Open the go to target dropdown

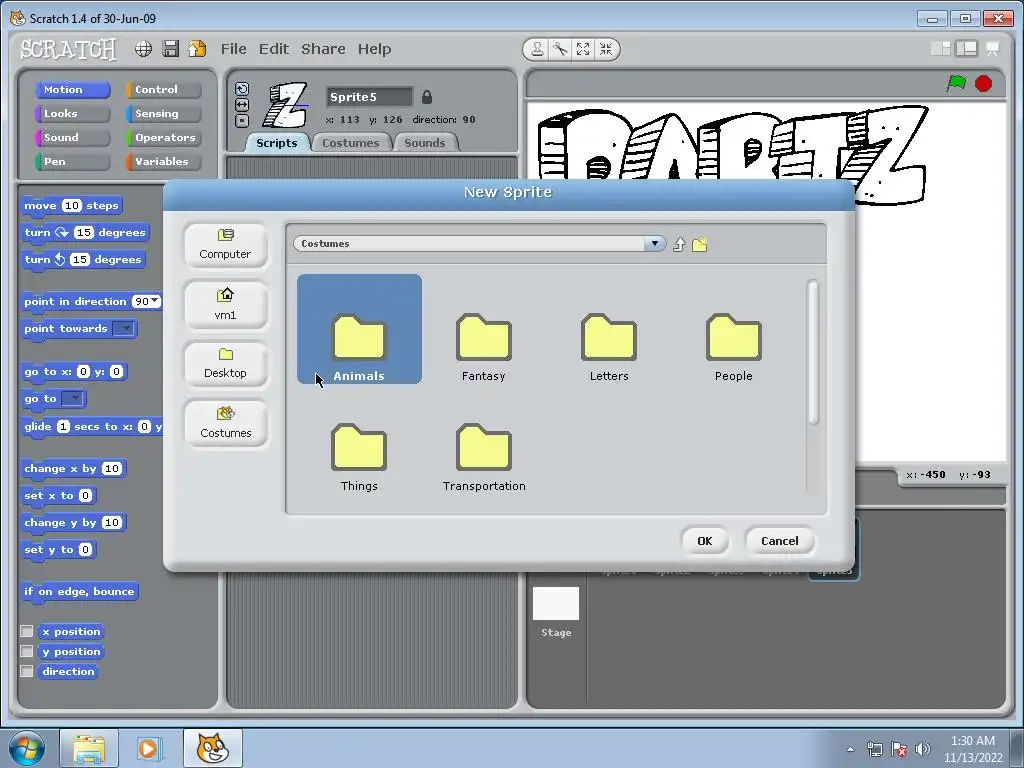tap(72, 398)
